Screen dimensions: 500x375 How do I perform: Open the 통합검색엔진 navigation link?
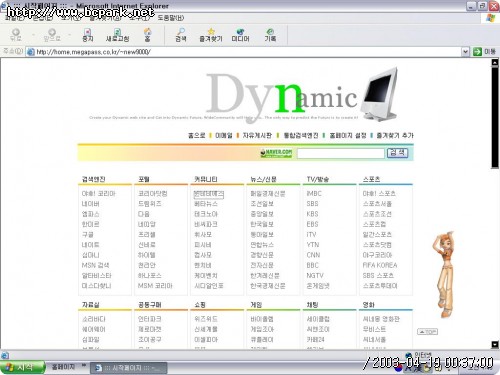[x=301, y=135]
